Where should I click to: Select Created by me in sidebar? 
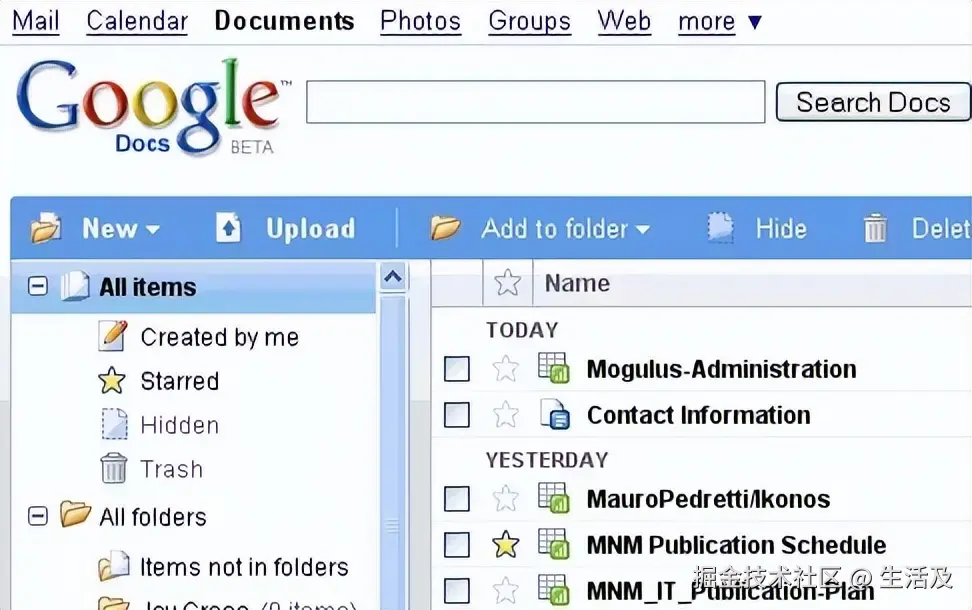click(x=219, y=337)
